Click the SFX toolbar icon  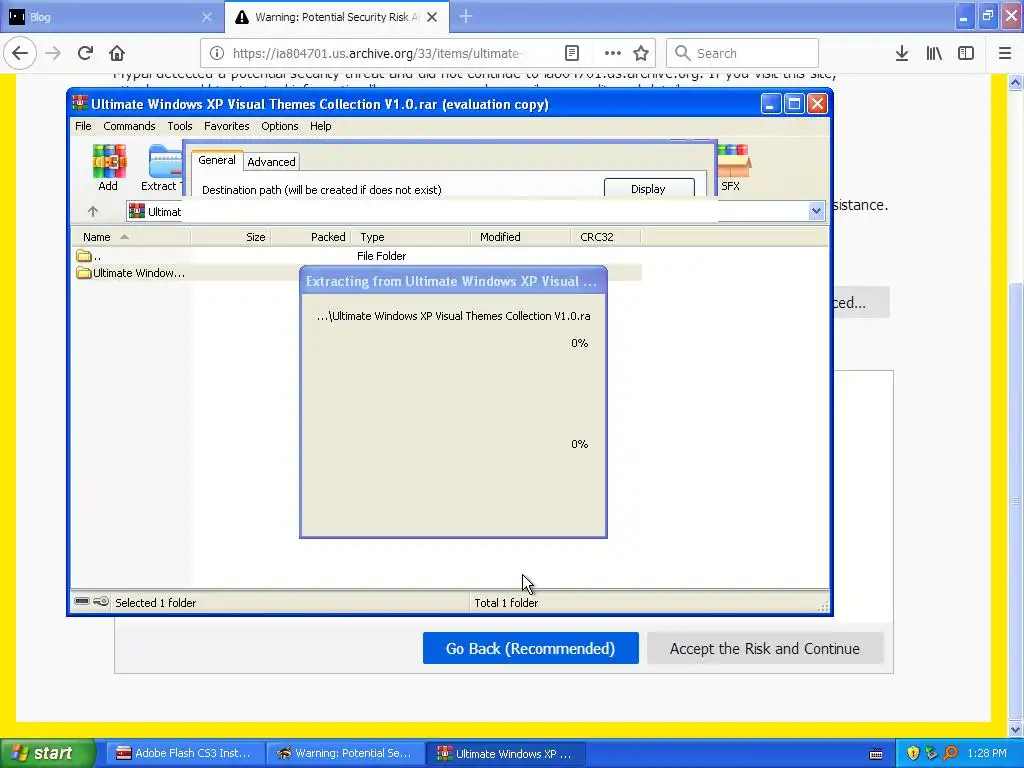[x=733, y=168]
